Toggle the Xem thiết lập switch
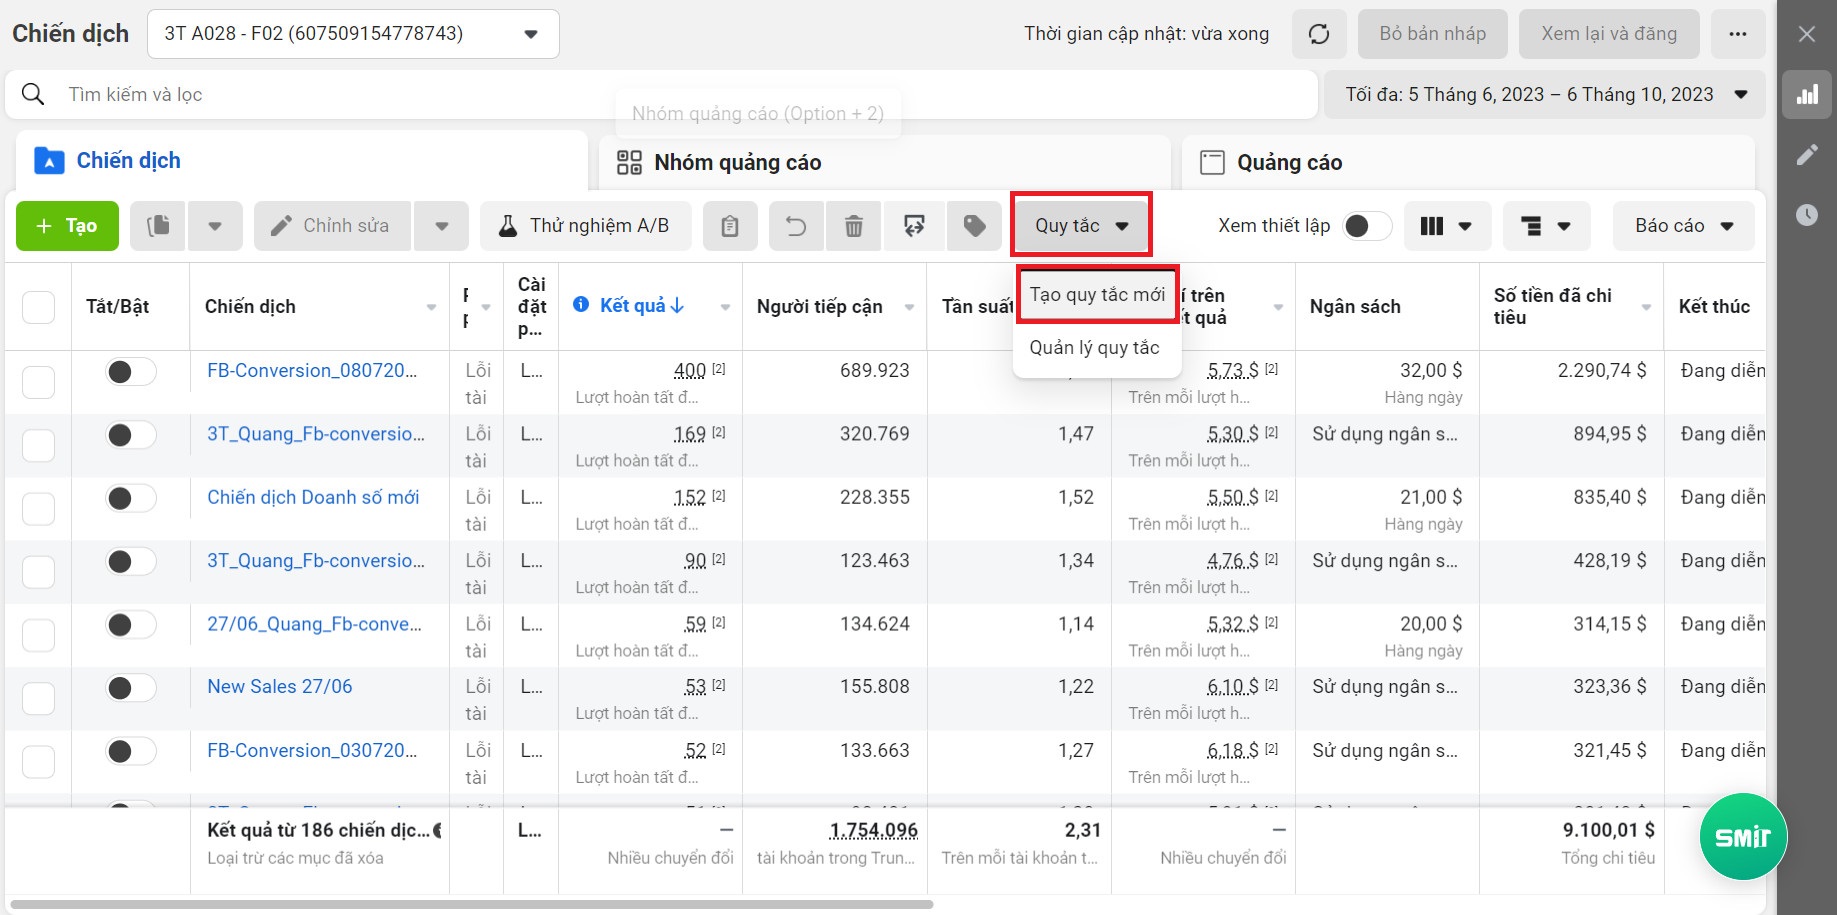The image size is (1837, 915). click(x=1367, y=226)
